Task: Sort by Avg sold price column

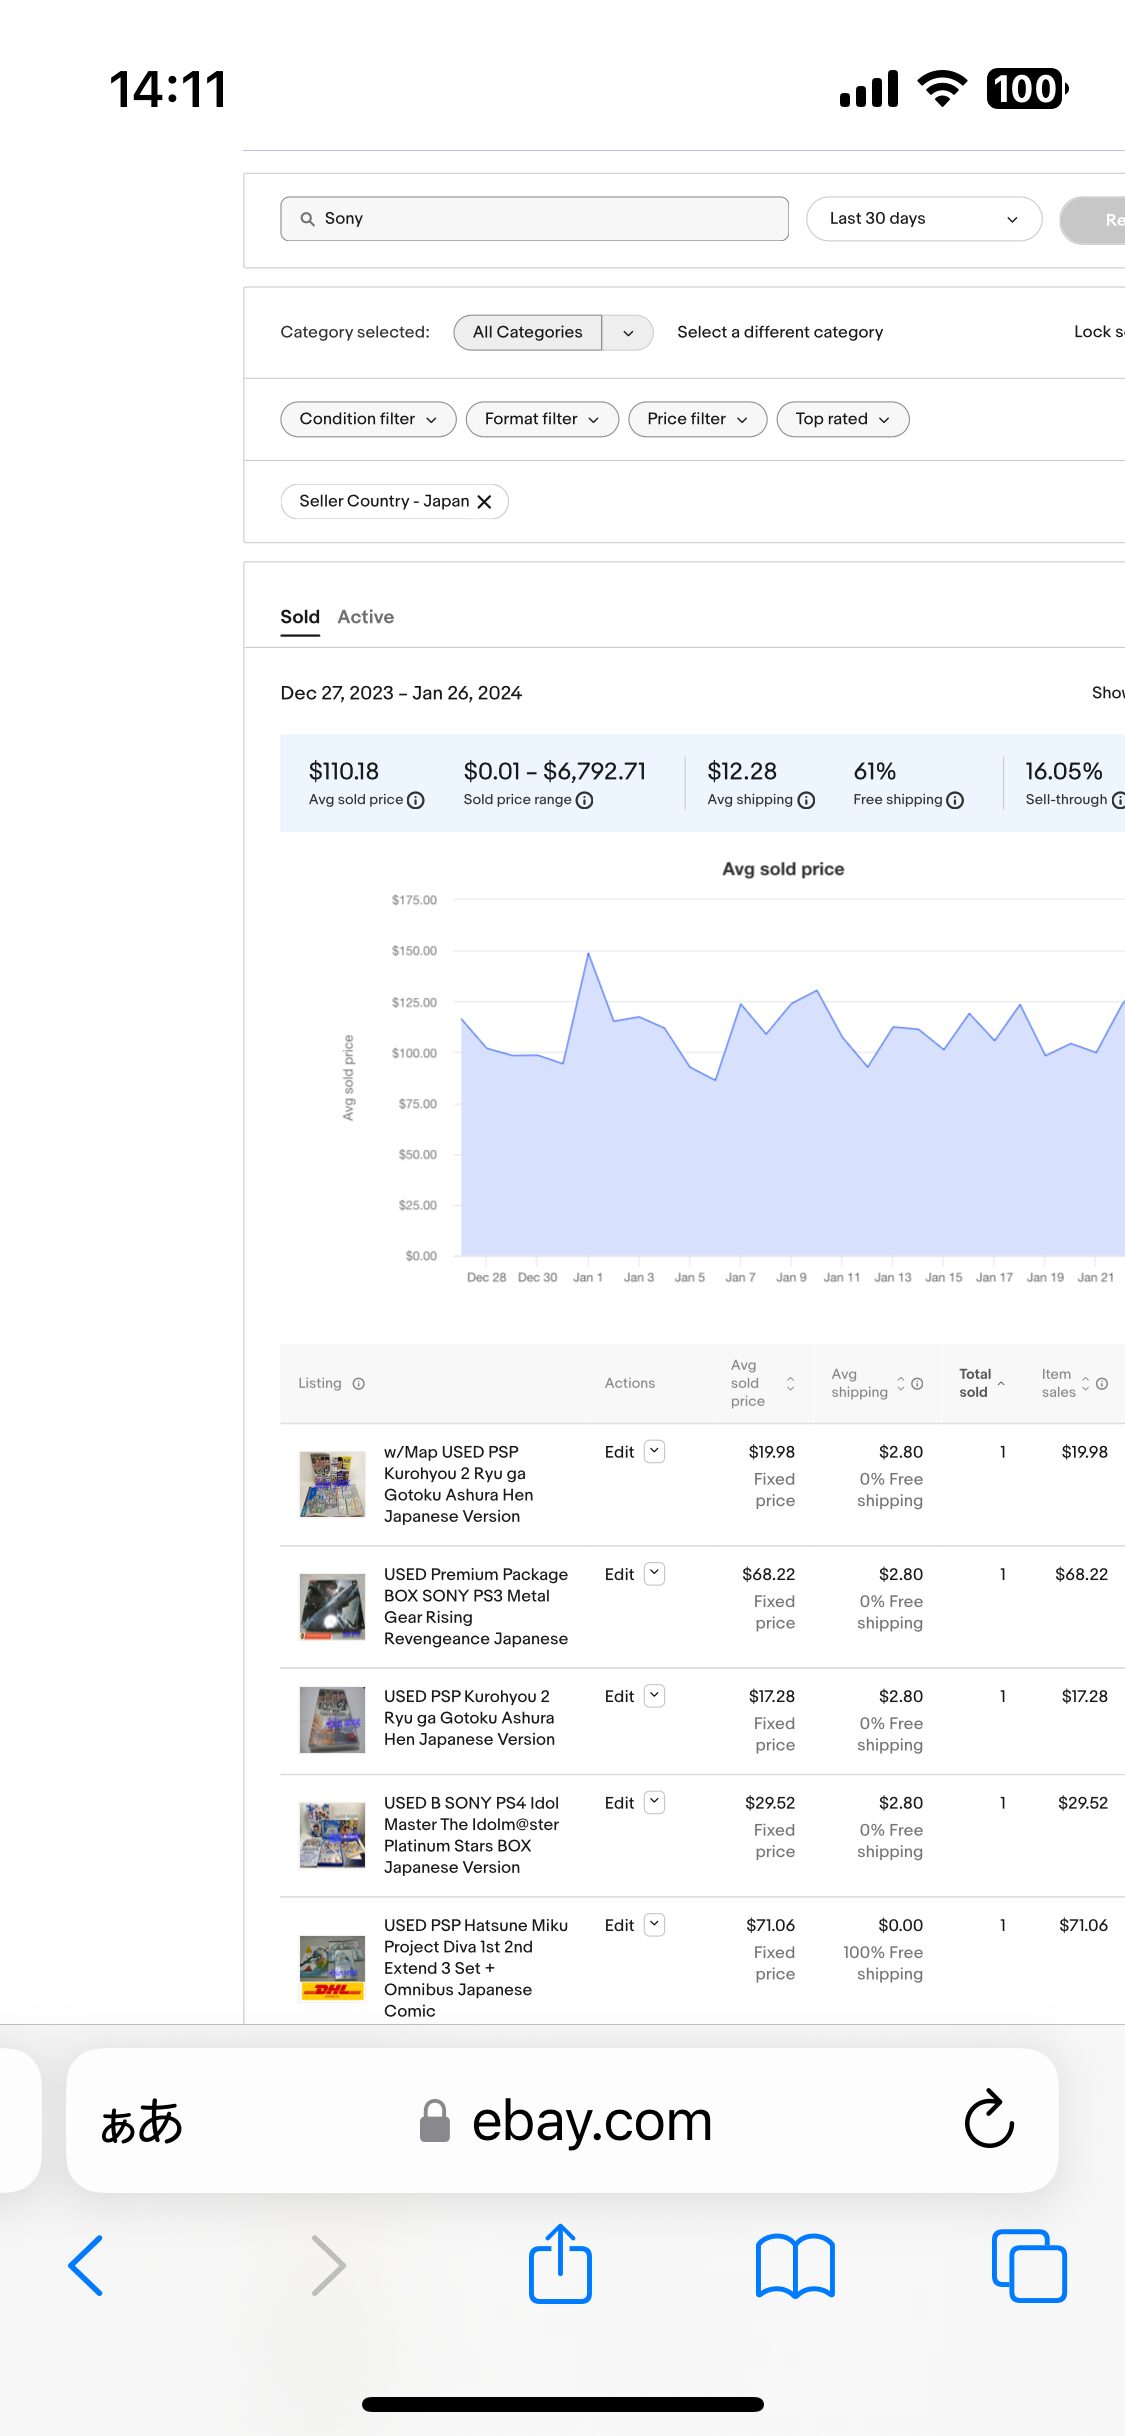Action: coord(790,1384)
